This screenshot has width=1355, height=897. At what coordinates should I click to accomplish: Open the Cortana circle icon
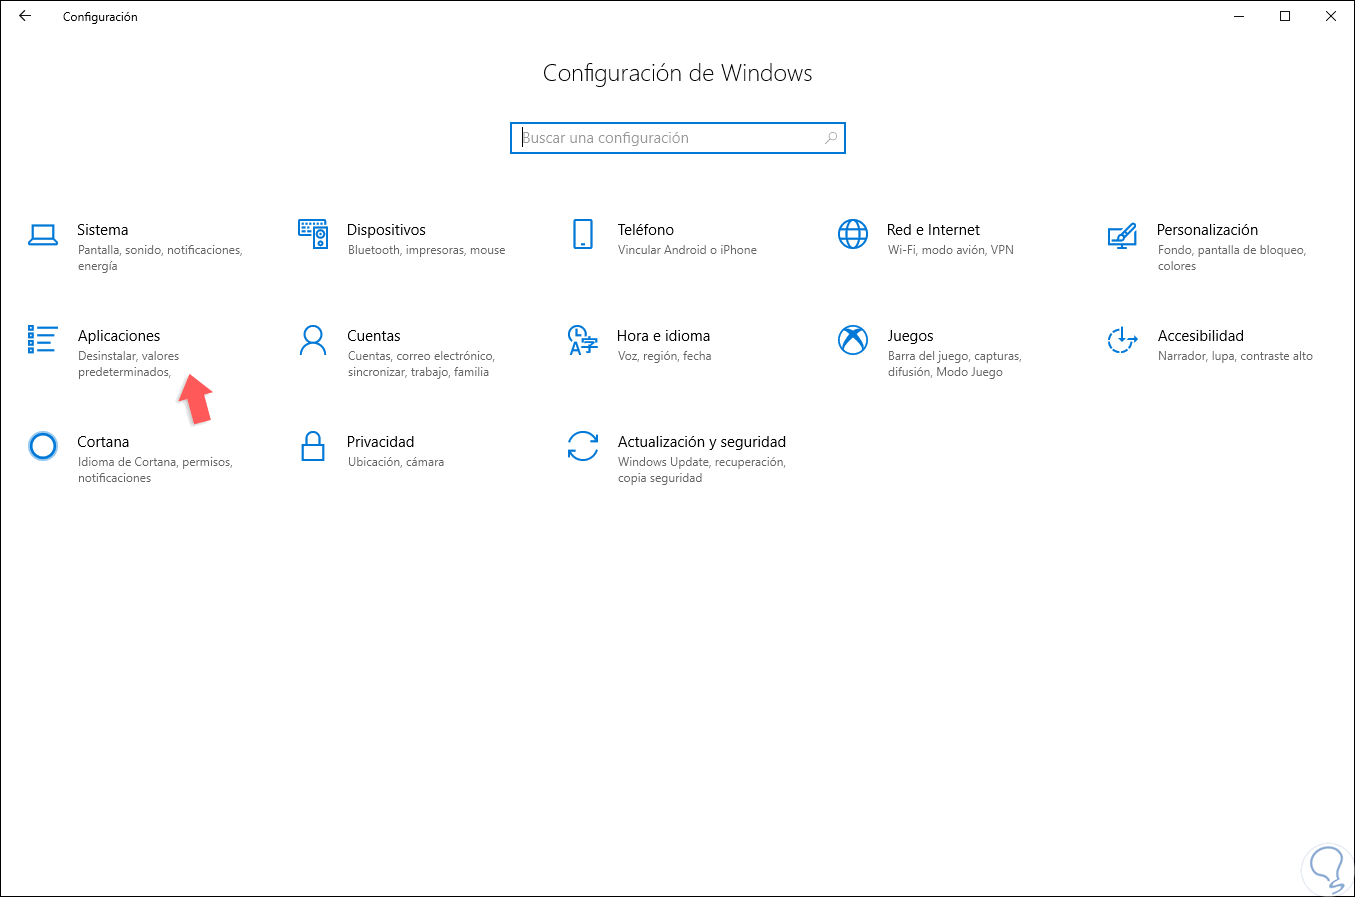(x=43, y=446)
